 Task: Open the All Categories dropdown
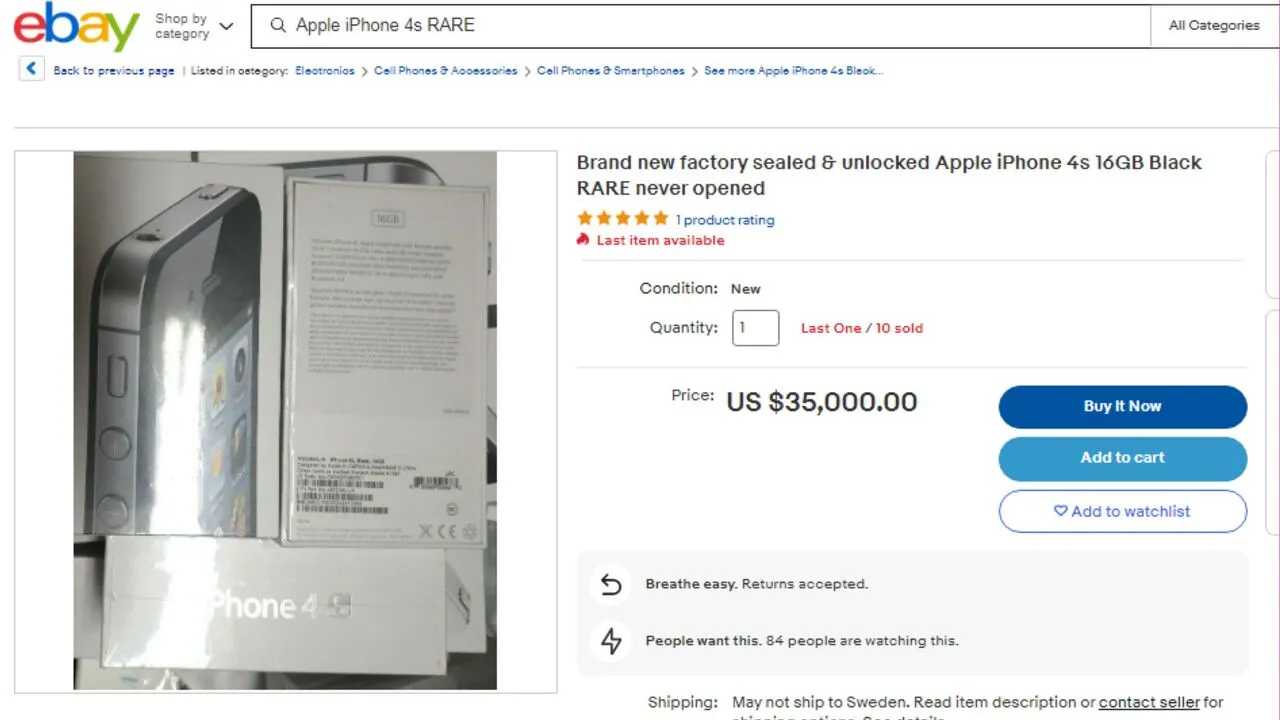point(1214,26)
